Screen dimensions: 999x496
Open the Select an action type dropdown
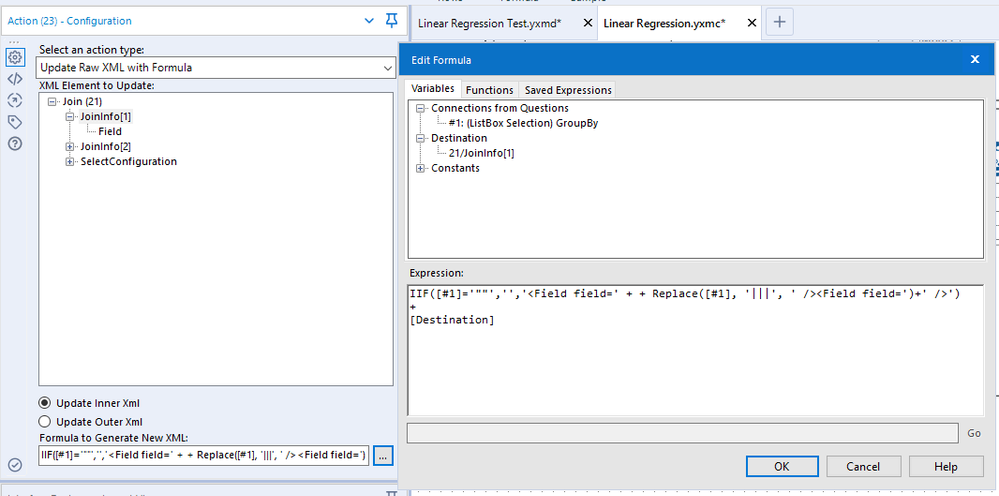tap(217, 67)
